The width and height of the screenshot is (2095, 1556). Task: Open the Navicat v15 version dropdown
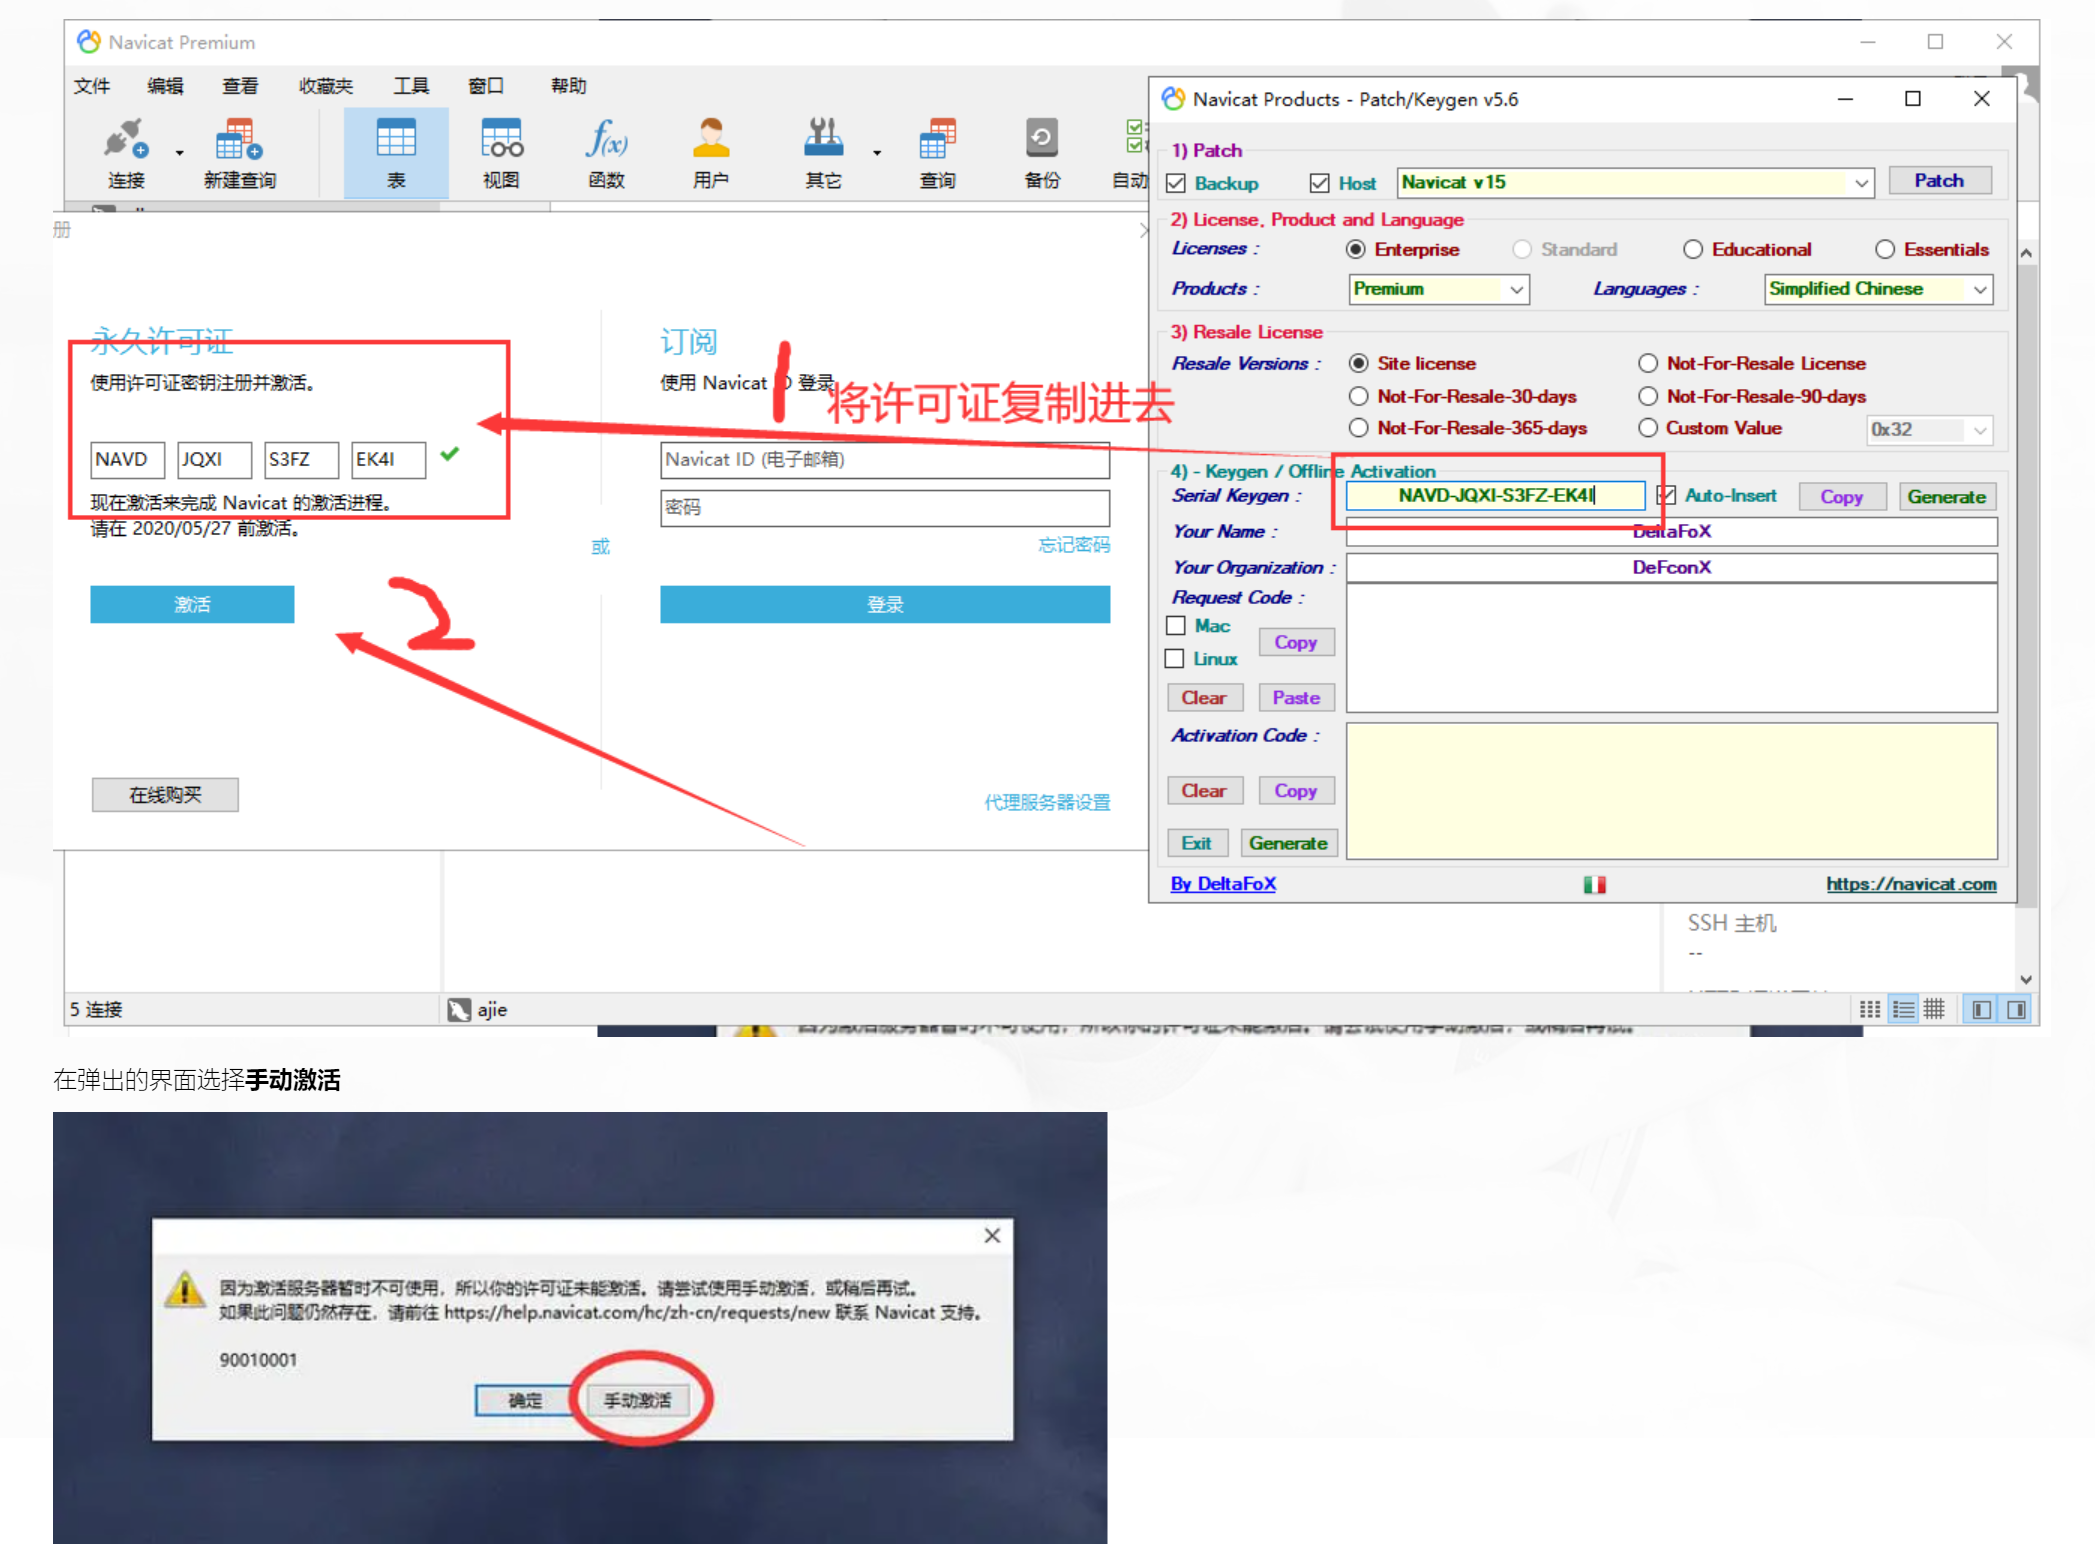click(1860, 183)
